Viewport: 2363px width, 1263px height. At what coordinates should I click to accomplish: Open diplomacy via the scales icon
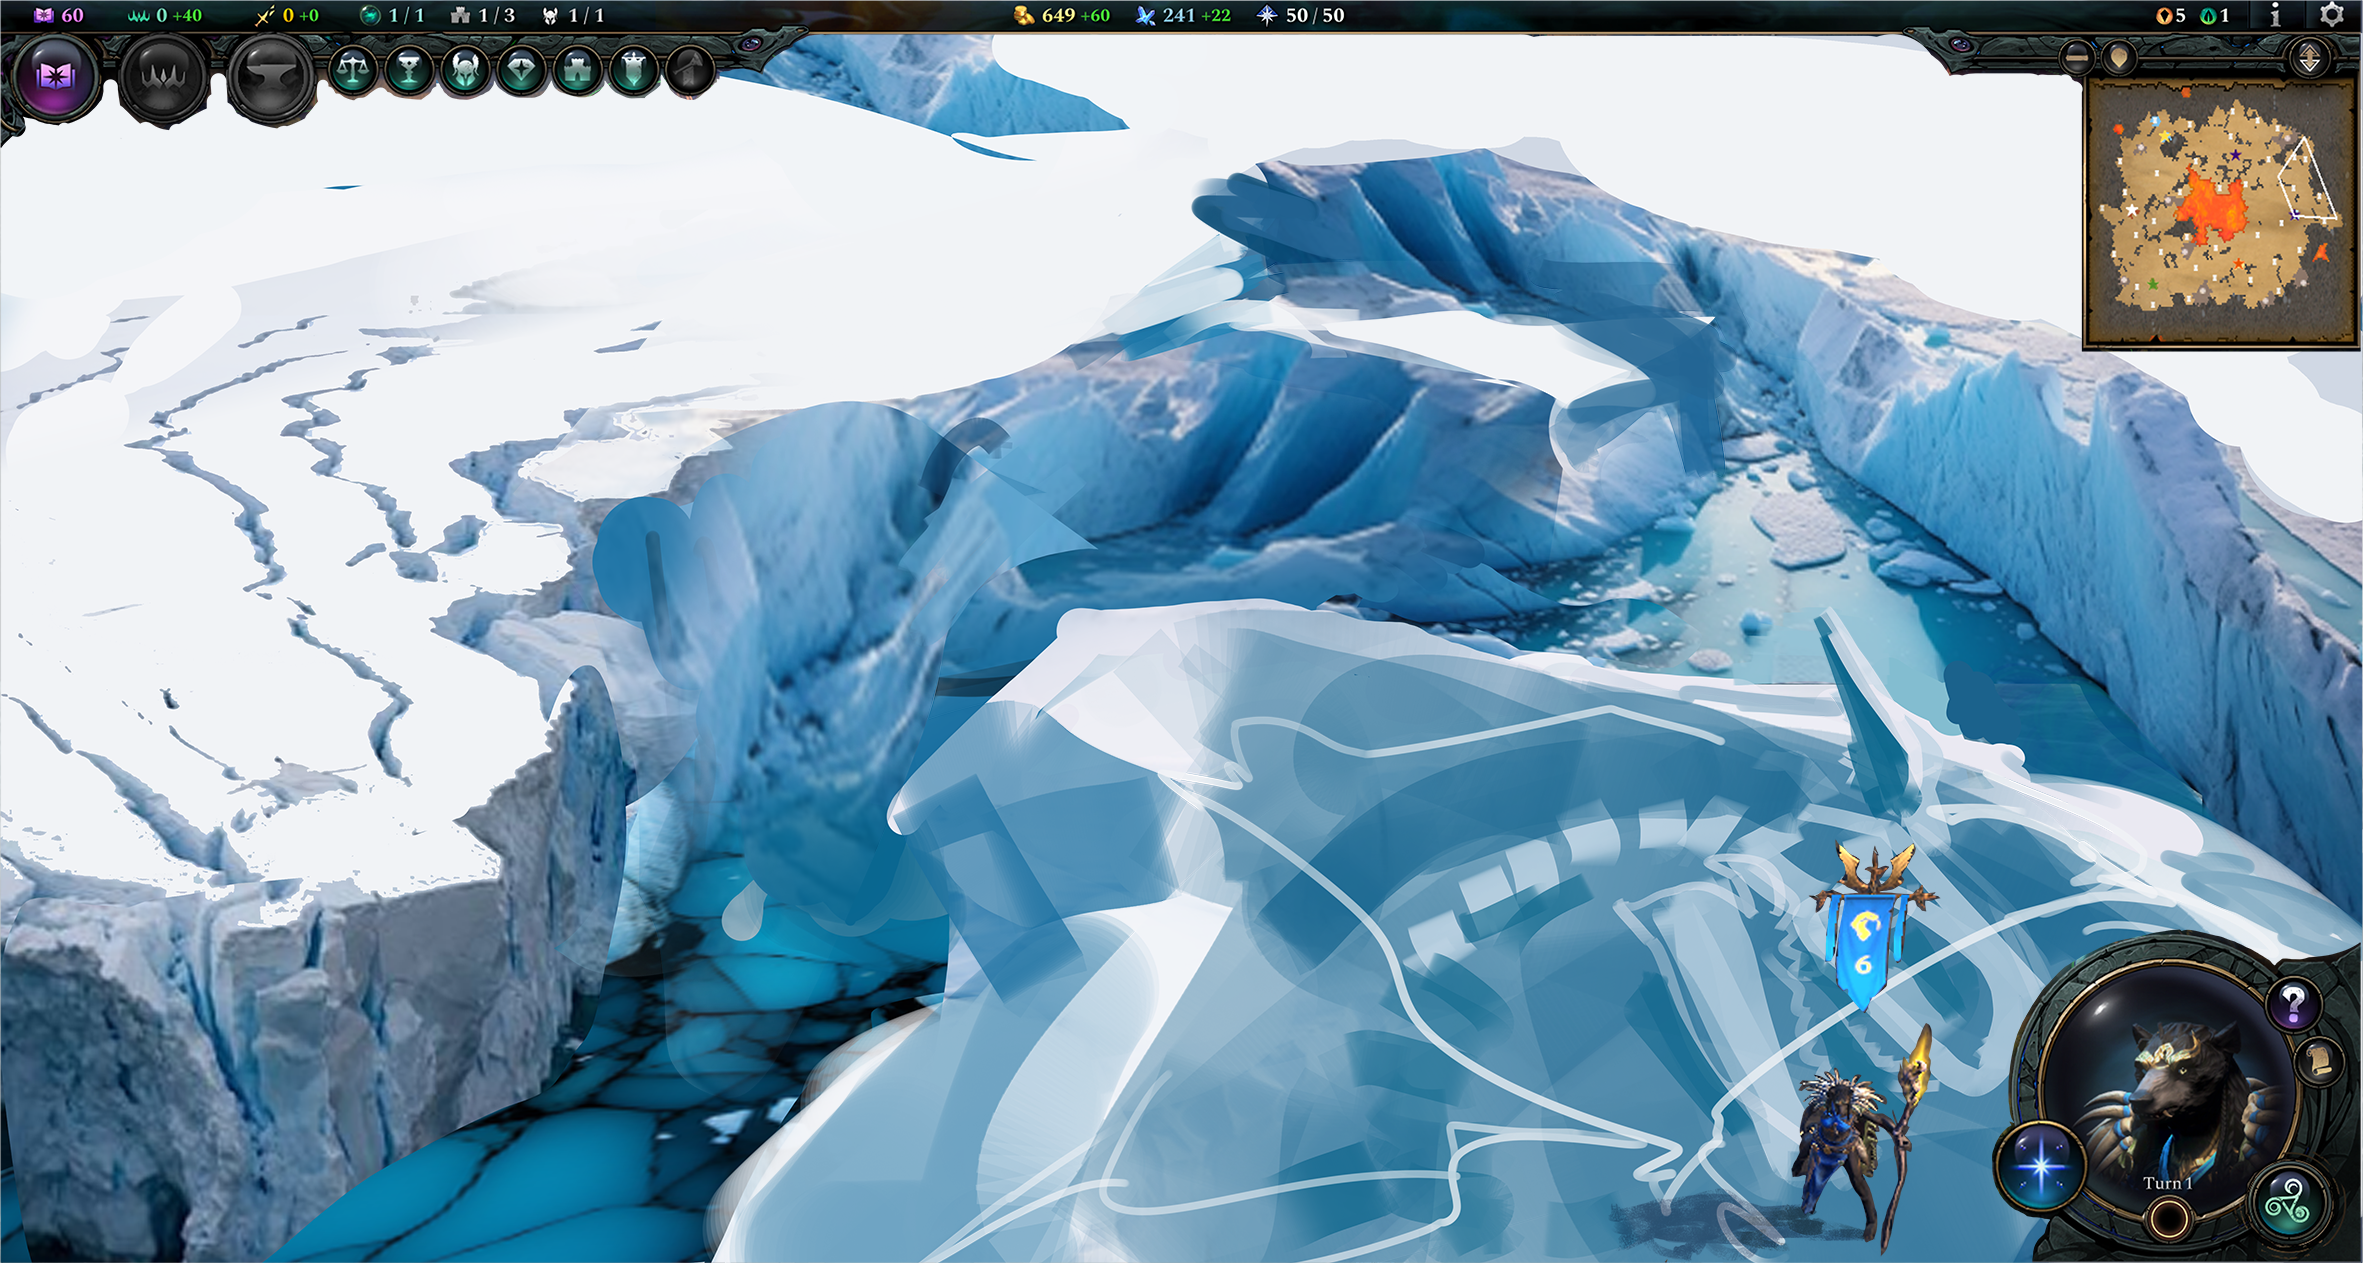[353, 70]
